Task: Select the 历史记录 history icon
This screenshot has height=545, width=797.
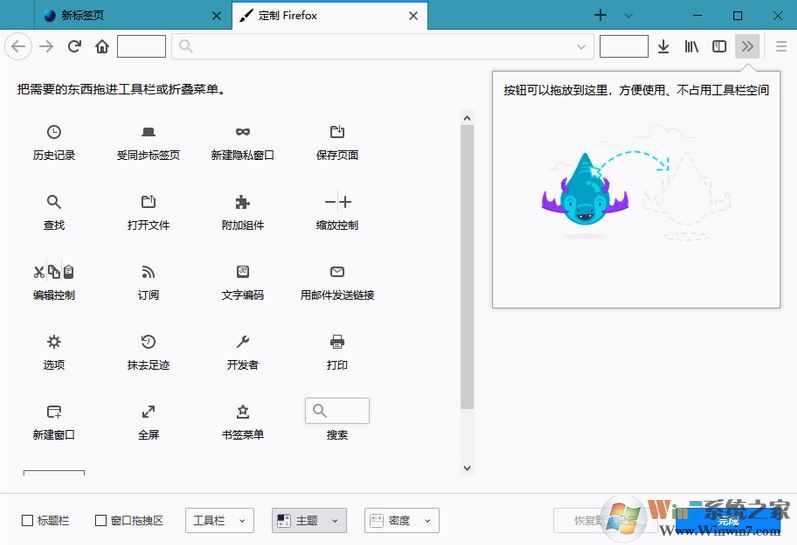Action: coord(54,132)
